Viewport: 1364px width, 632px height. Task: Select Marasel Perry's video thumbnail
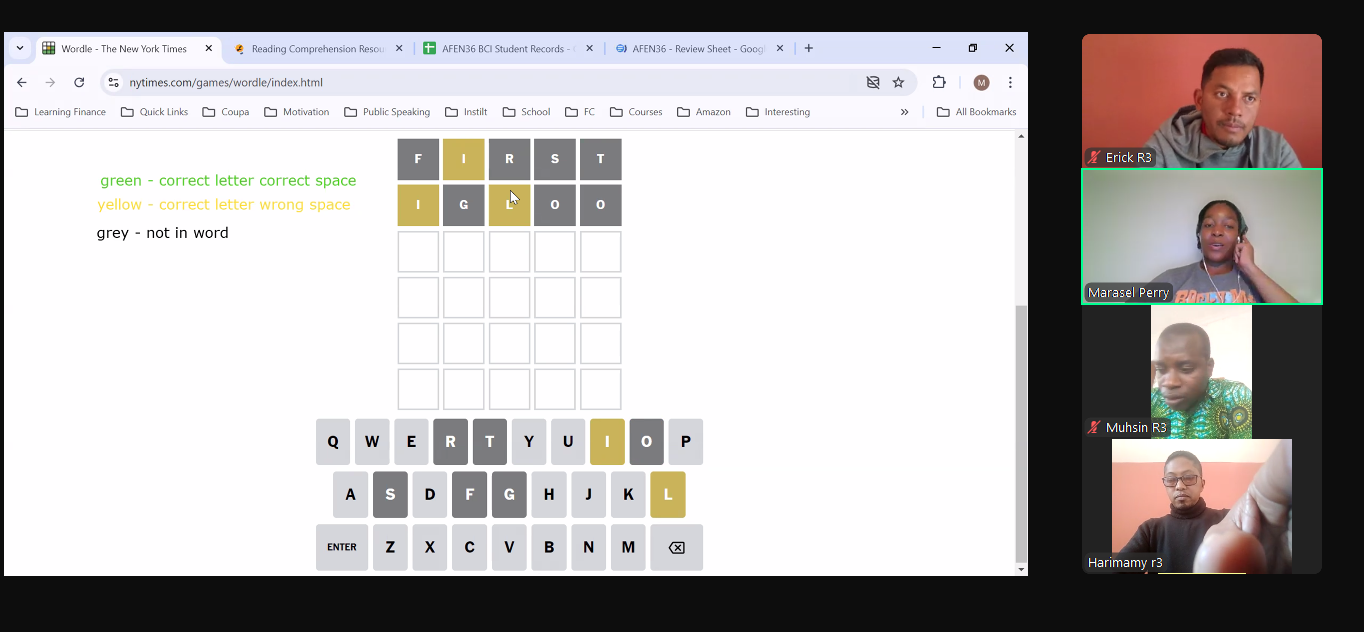pos(1201,236)
